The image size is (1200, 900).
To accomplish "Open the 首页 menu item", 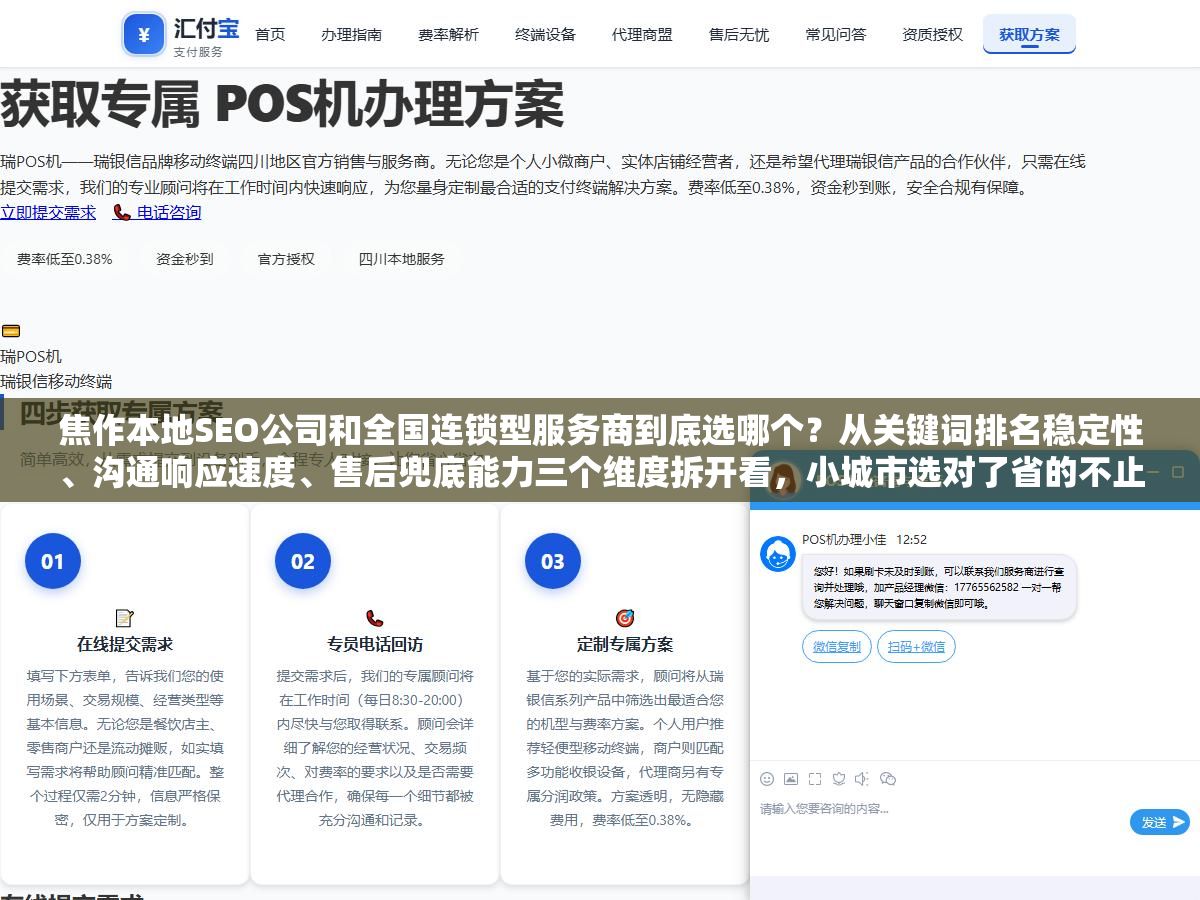I will (x=270, y=34).
